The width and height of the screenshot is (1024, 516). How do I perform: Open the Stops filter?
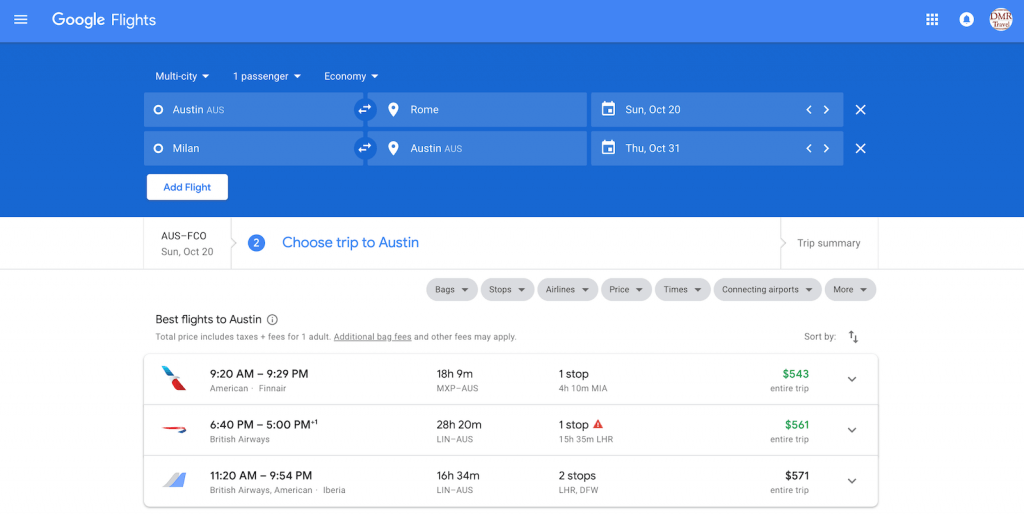507,289
